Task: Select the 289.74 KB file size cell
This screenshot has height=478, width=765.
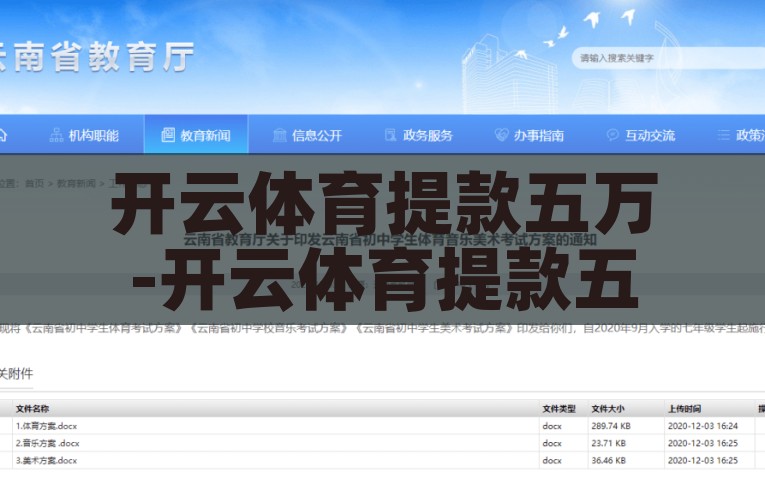Action: tap(611, 426)
